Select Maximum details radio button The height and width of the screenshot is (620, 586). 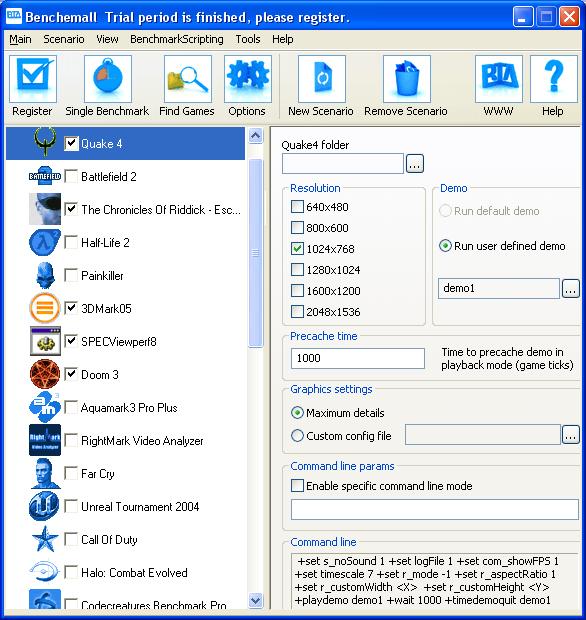click(297, 413)
